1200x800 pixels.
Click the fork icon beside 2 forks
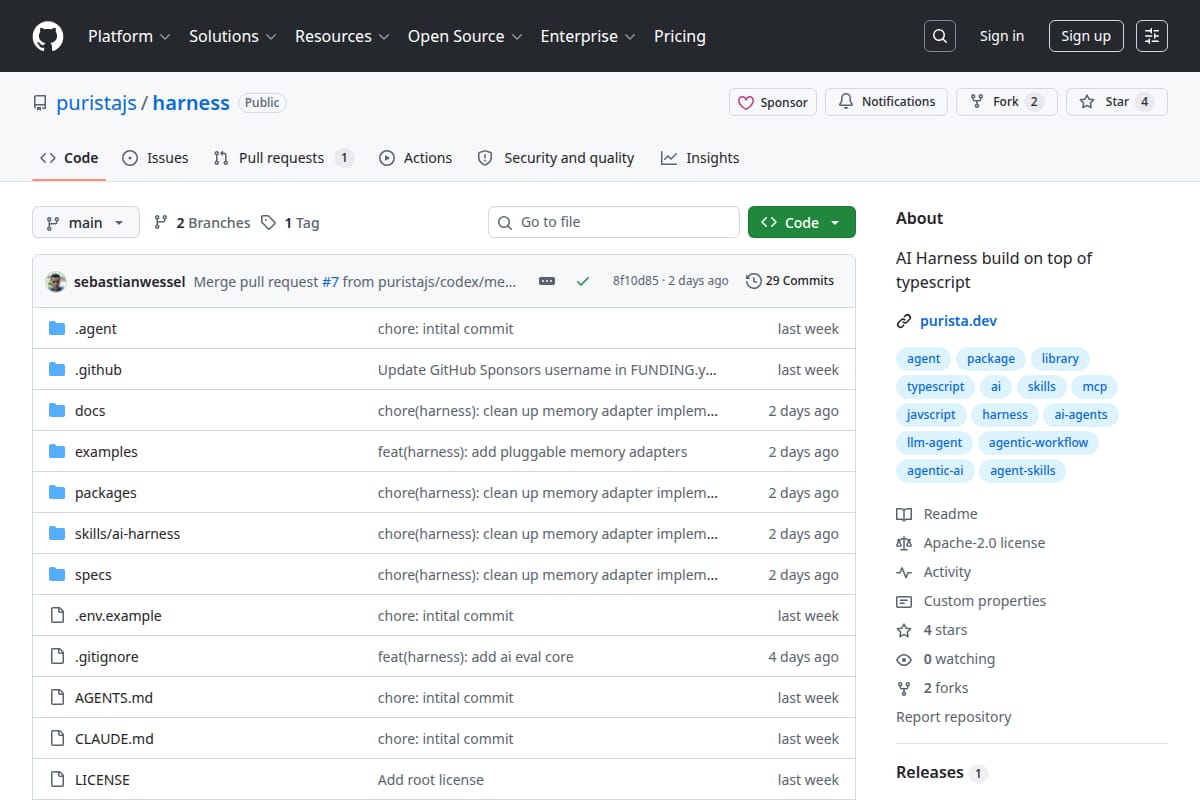coord(904,688)
